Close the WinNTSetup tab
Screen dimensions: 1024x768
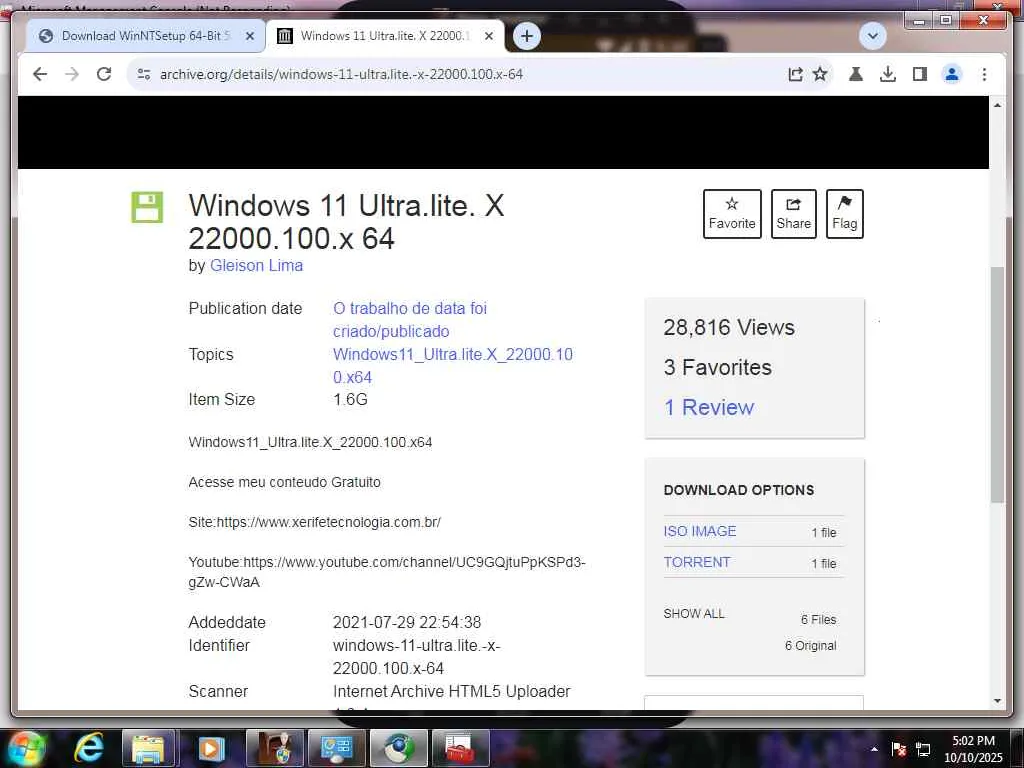[x=249, y=36]
